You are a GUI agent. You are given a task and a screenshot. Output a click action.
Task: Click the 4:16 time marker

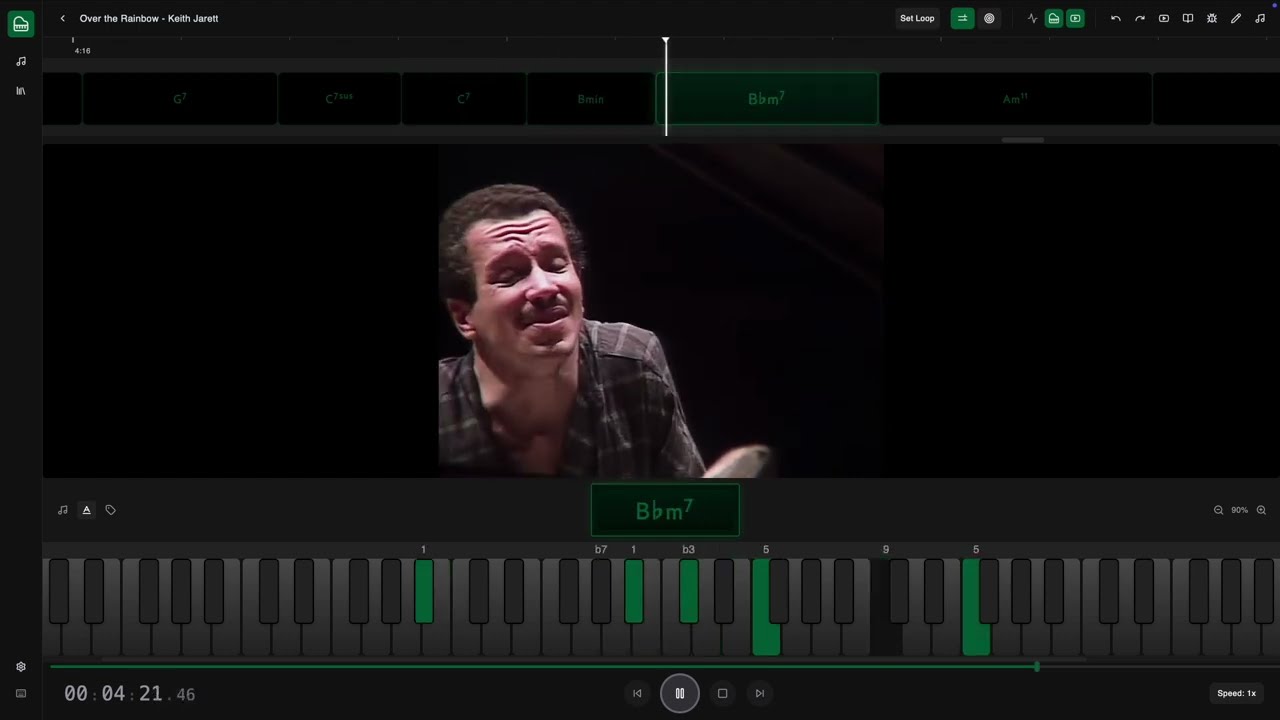[82, 50]
